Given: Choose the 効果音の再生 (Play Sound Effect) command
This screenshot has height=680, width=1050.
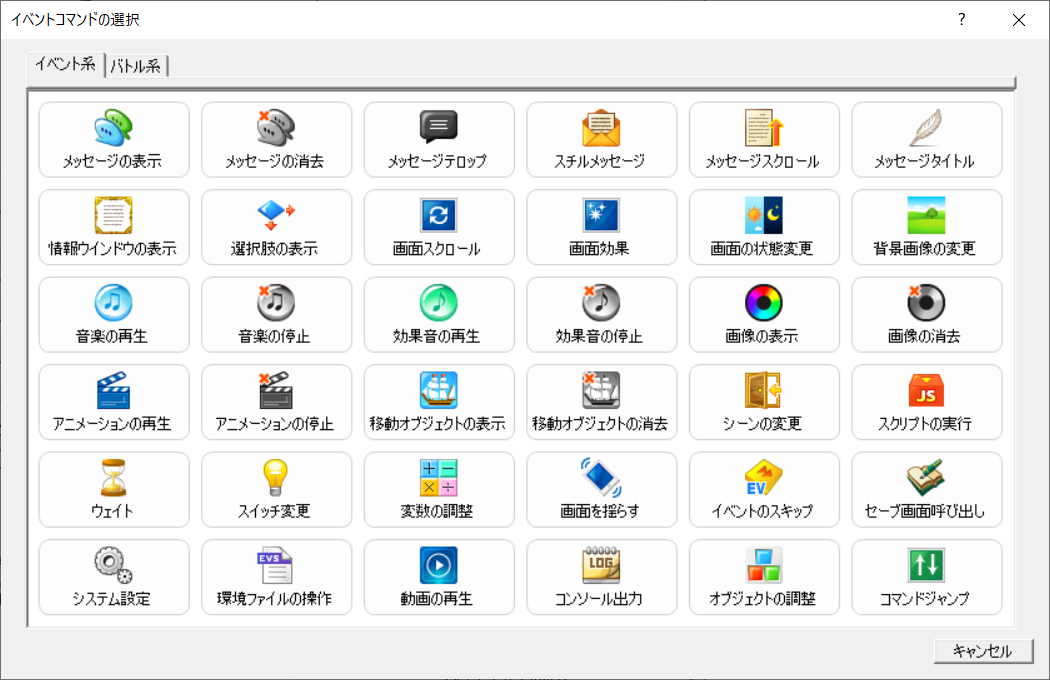Looking at the screenshot, I should (439, 314).
